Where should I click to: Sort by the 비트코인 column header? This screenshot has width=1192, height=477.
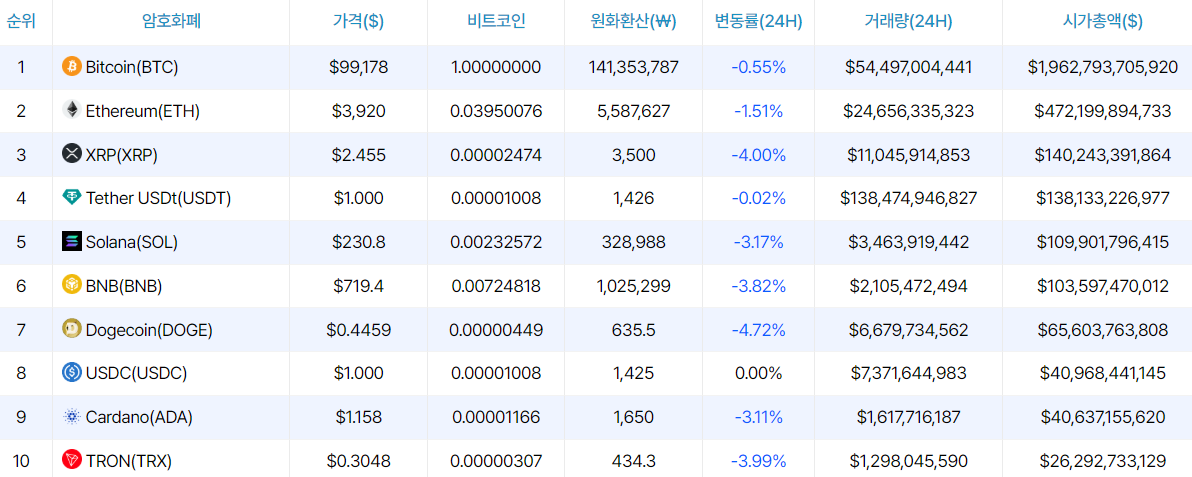click(496, 21)
